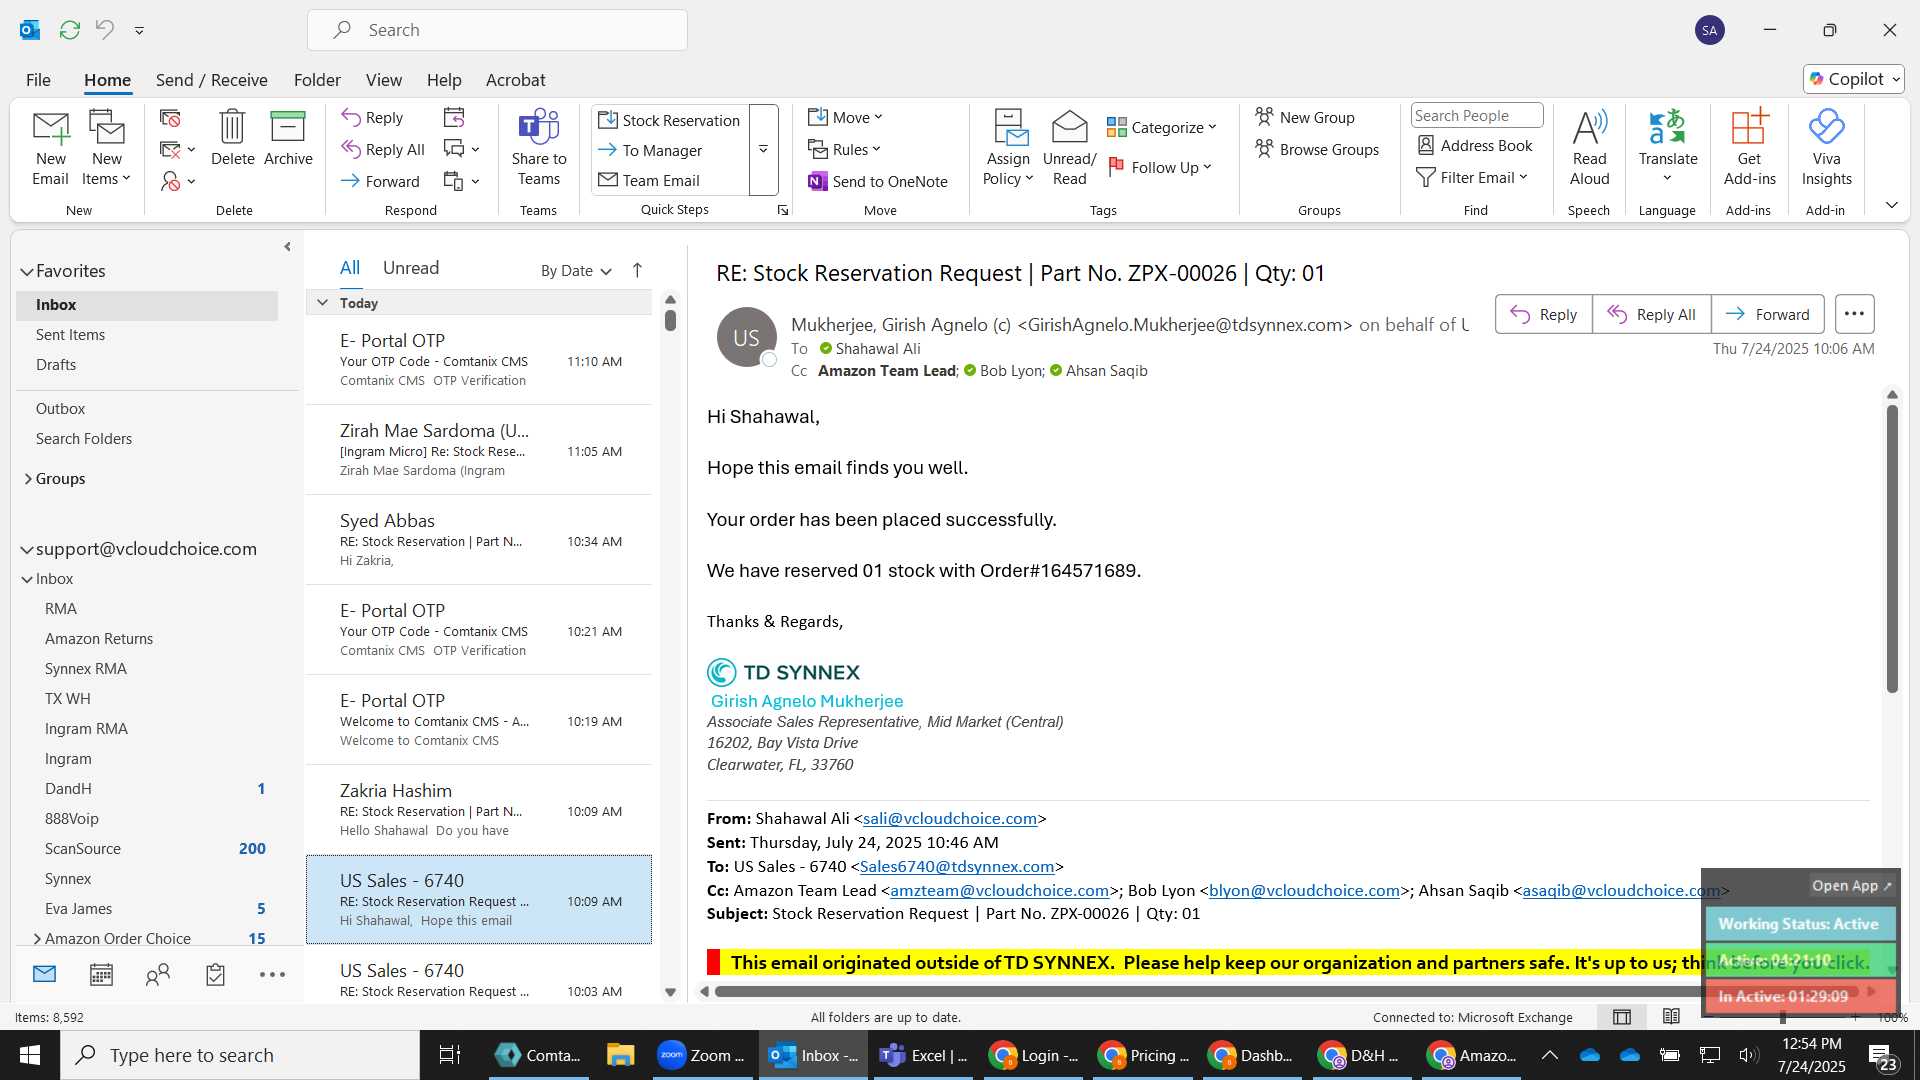Screen dimensions: 1920x1080
Task: Start Read Aloud
Action: (1589, 148)
